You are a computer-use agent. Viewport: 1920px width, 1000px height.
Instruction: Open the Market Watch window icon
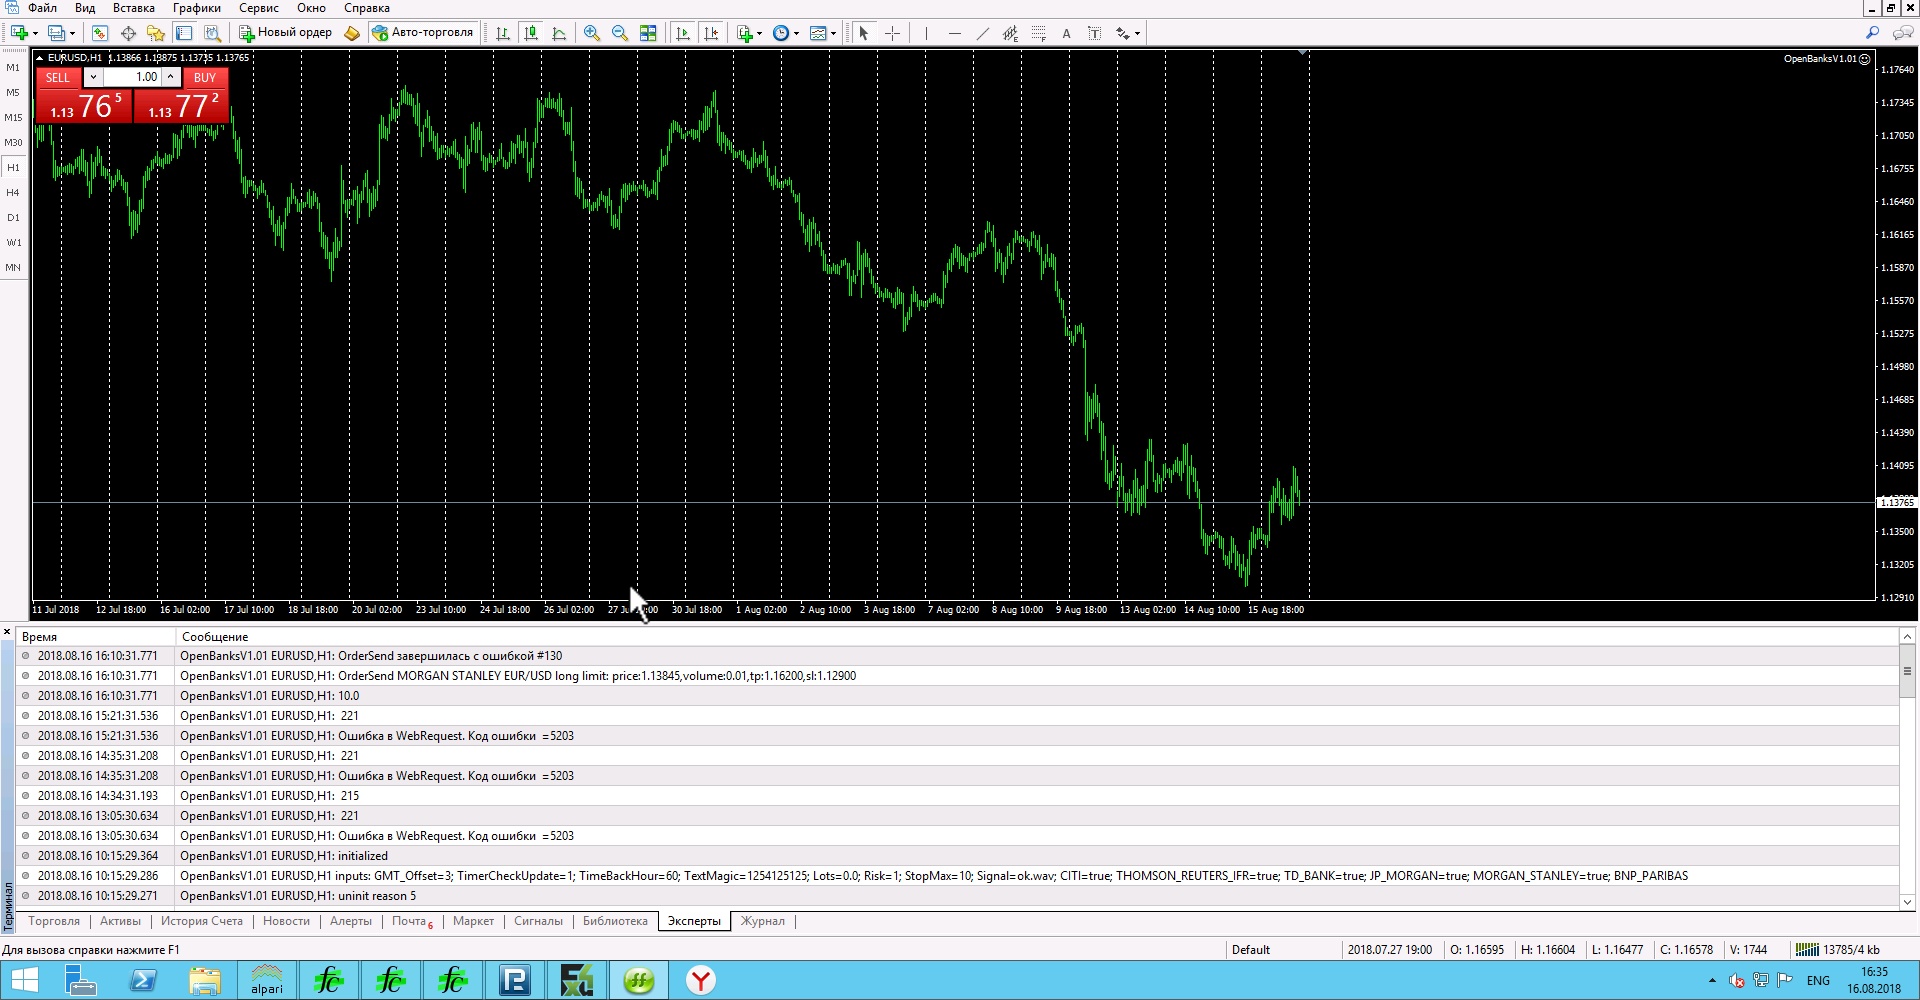(x=100, y=33)
